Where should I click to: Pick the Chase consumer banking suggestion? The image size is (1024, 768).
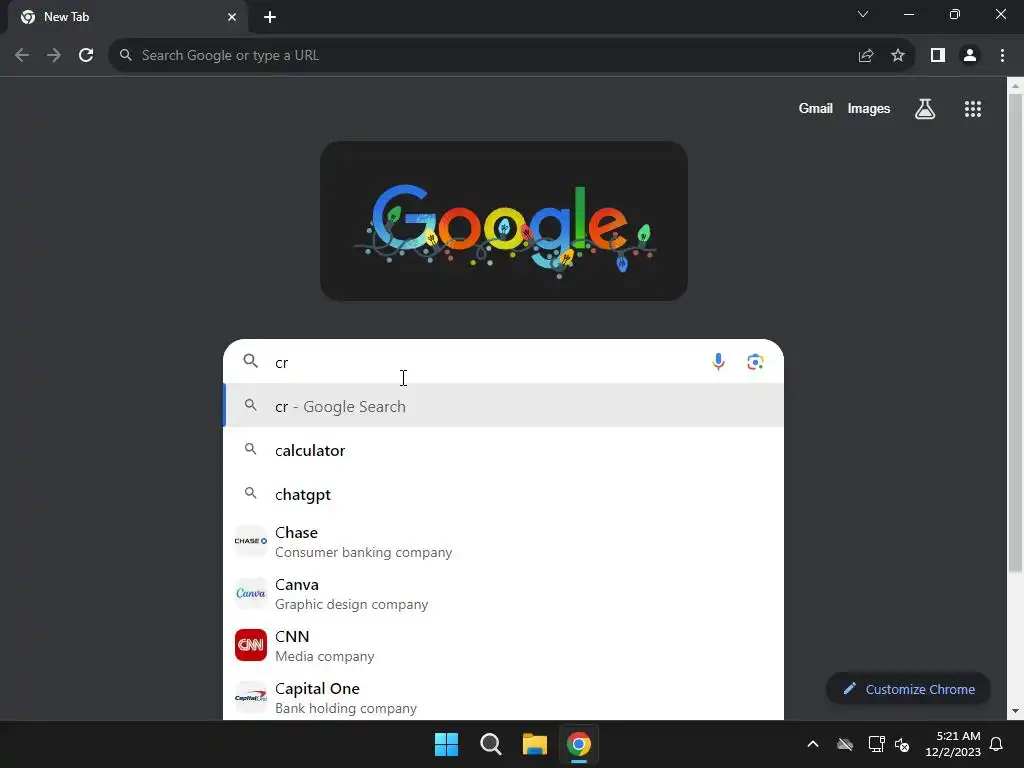504,541
